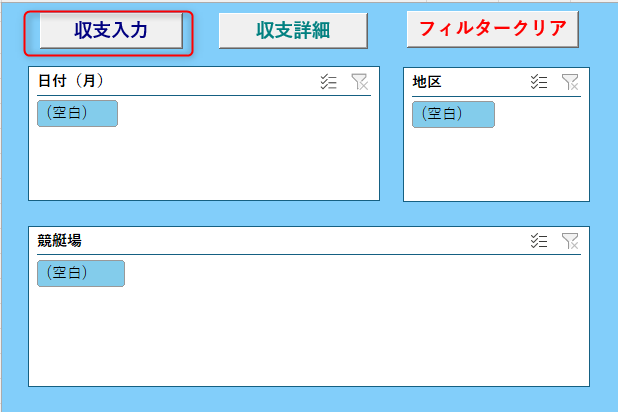The image size is (618, 412).
Task: Clear filter on 日付（月） slicer
Action: pos(359,82)
